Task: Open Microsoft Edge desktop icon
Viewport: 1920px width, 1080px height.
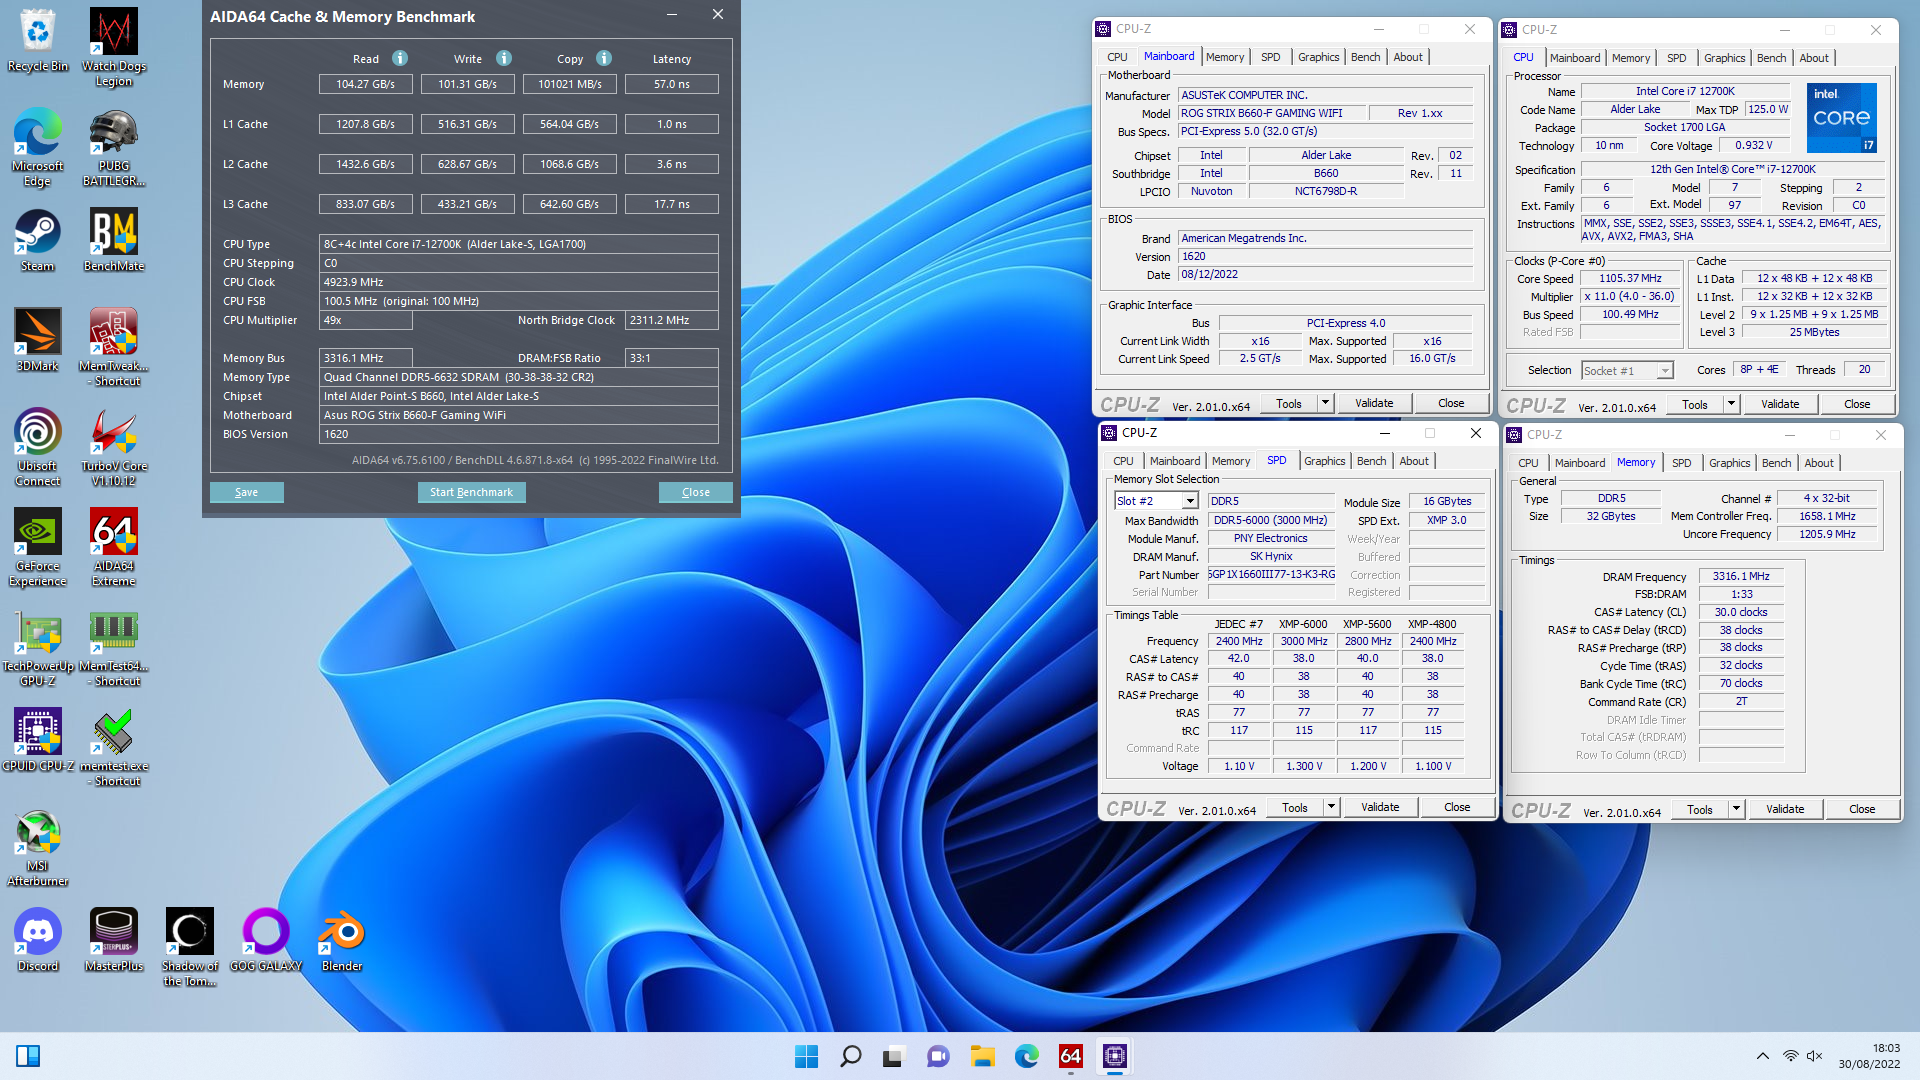Action: tap(38, 146)
